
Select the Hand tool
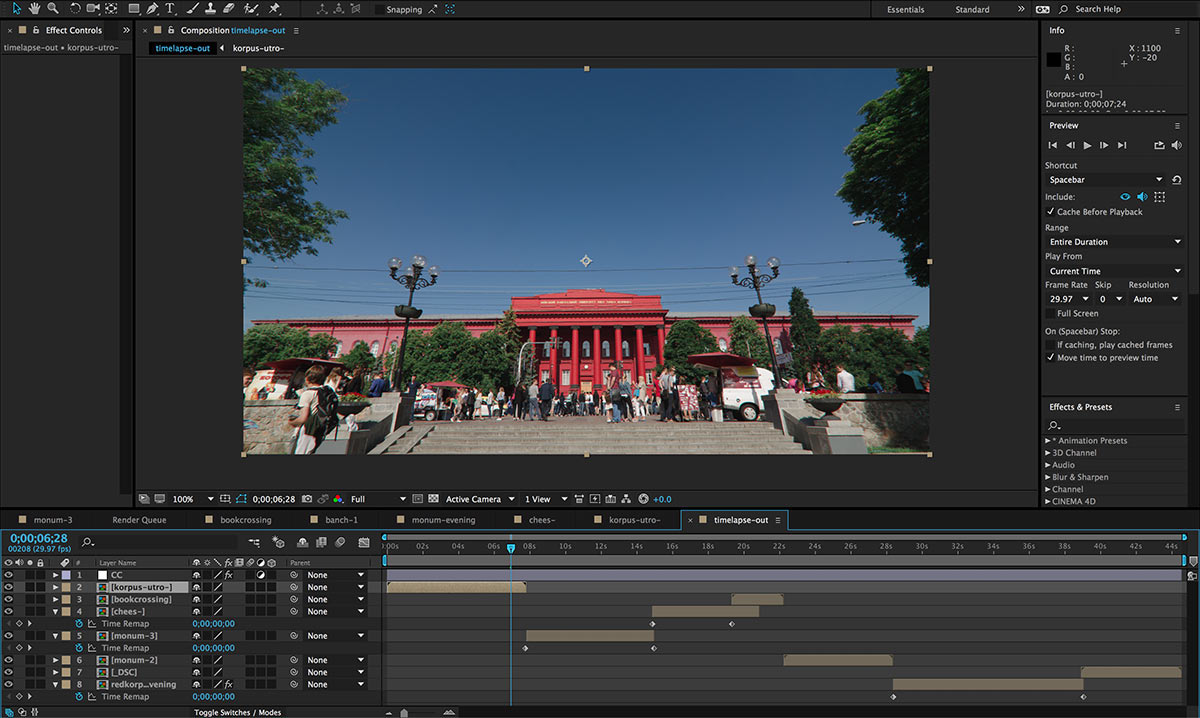(34, 9)
